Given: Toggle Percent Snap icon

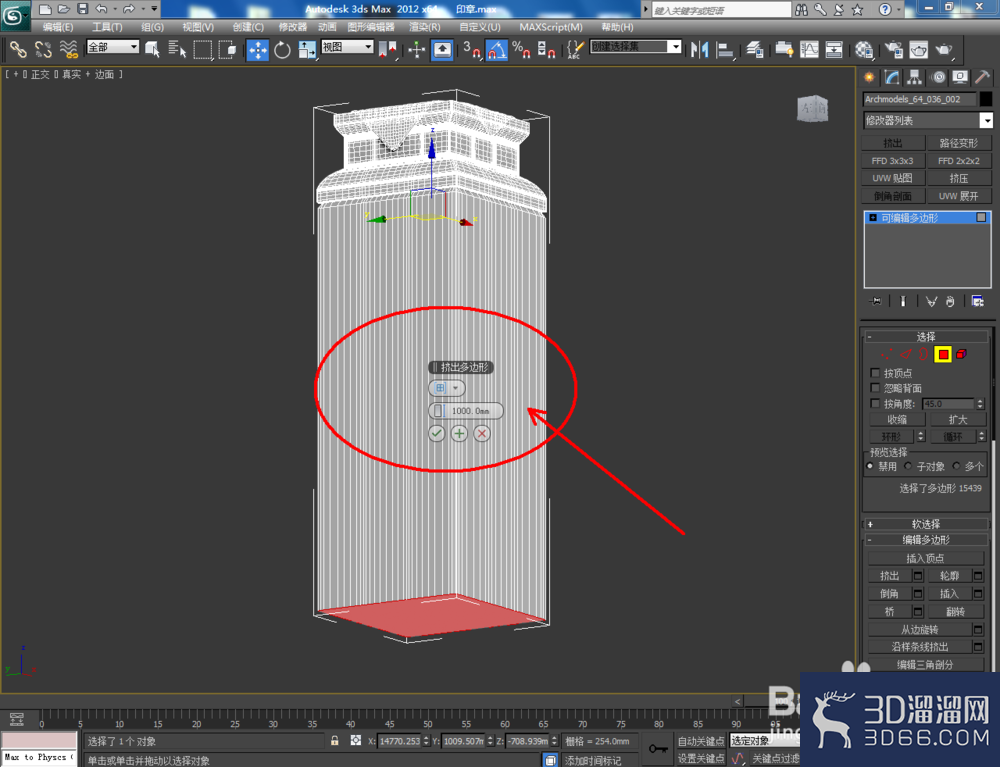Looking at the screenshot, I should pyautogui.click(x=521, y=49).
